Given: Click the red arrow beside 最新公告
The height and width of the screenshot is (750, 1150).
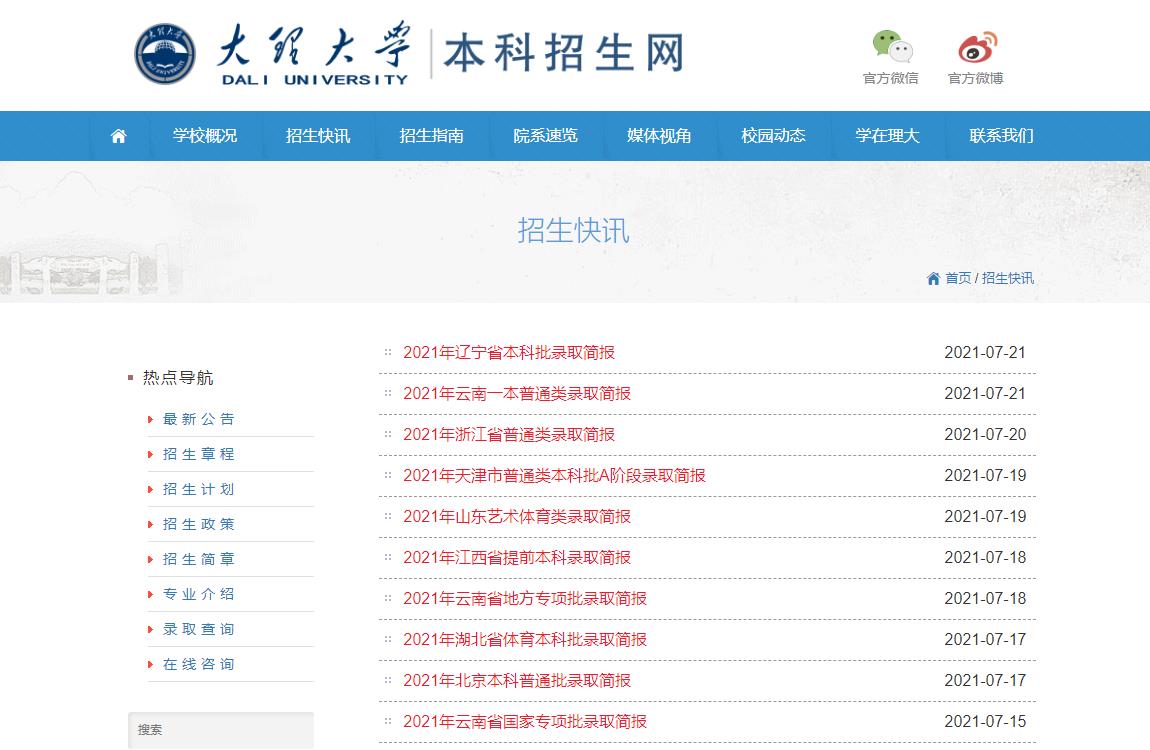Looking at the screenshot, I should pos(150,420).
